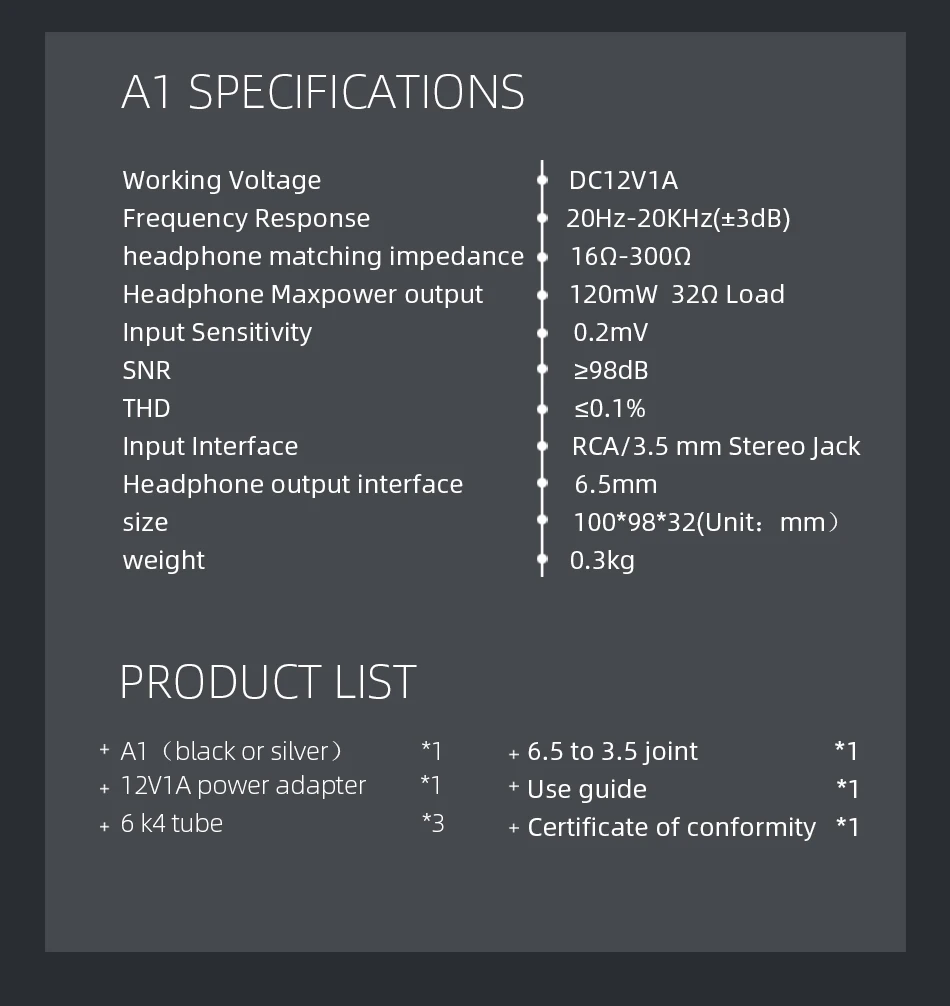
Task: Click the Input Sensitivity label
Action: [x=217, y=332]
